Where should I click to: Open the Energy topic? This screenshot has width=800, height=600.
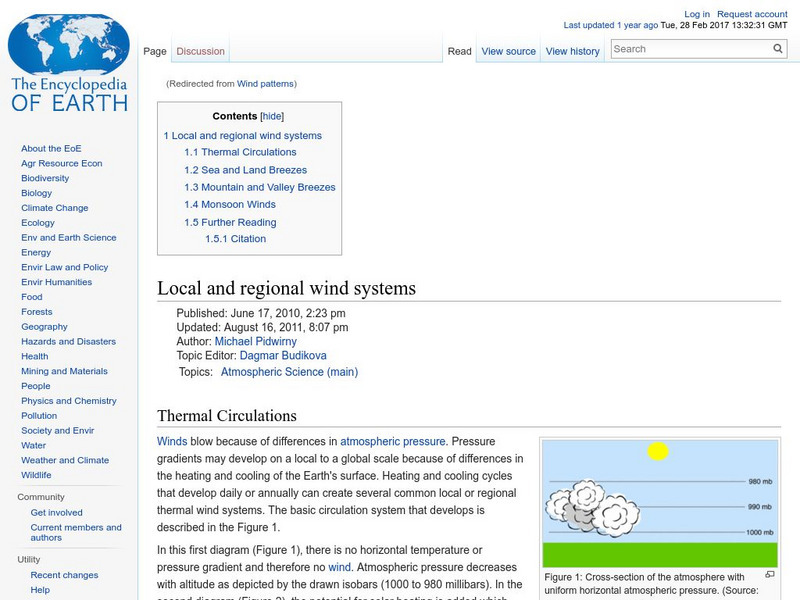pos(36,252)
